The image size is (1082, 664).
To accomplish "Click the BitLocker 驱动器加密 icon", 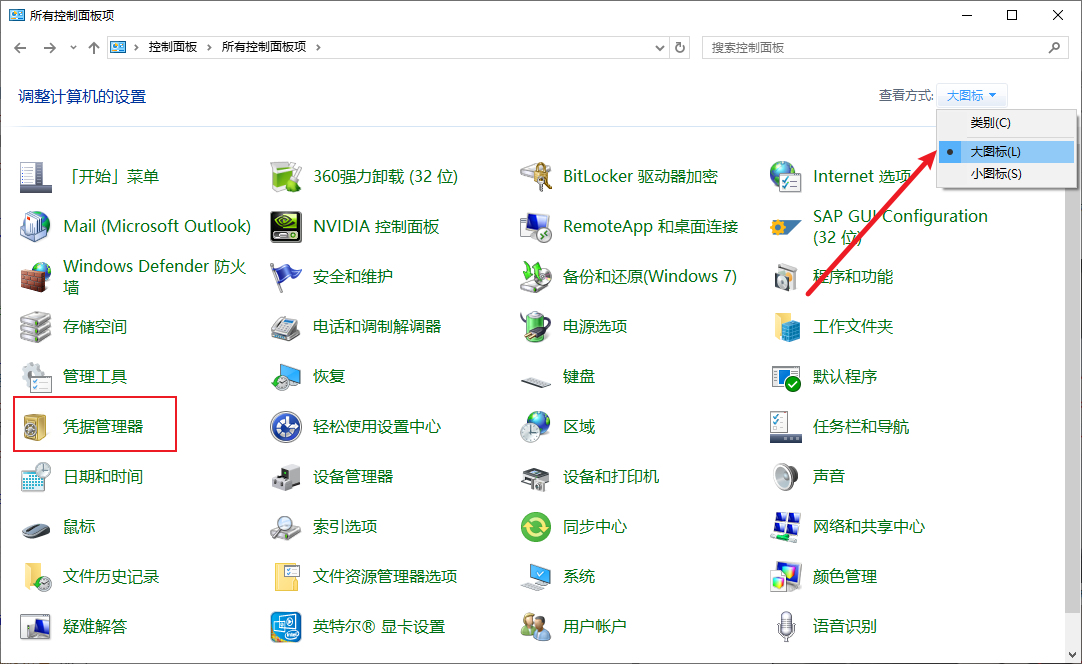I will point(536,177).
